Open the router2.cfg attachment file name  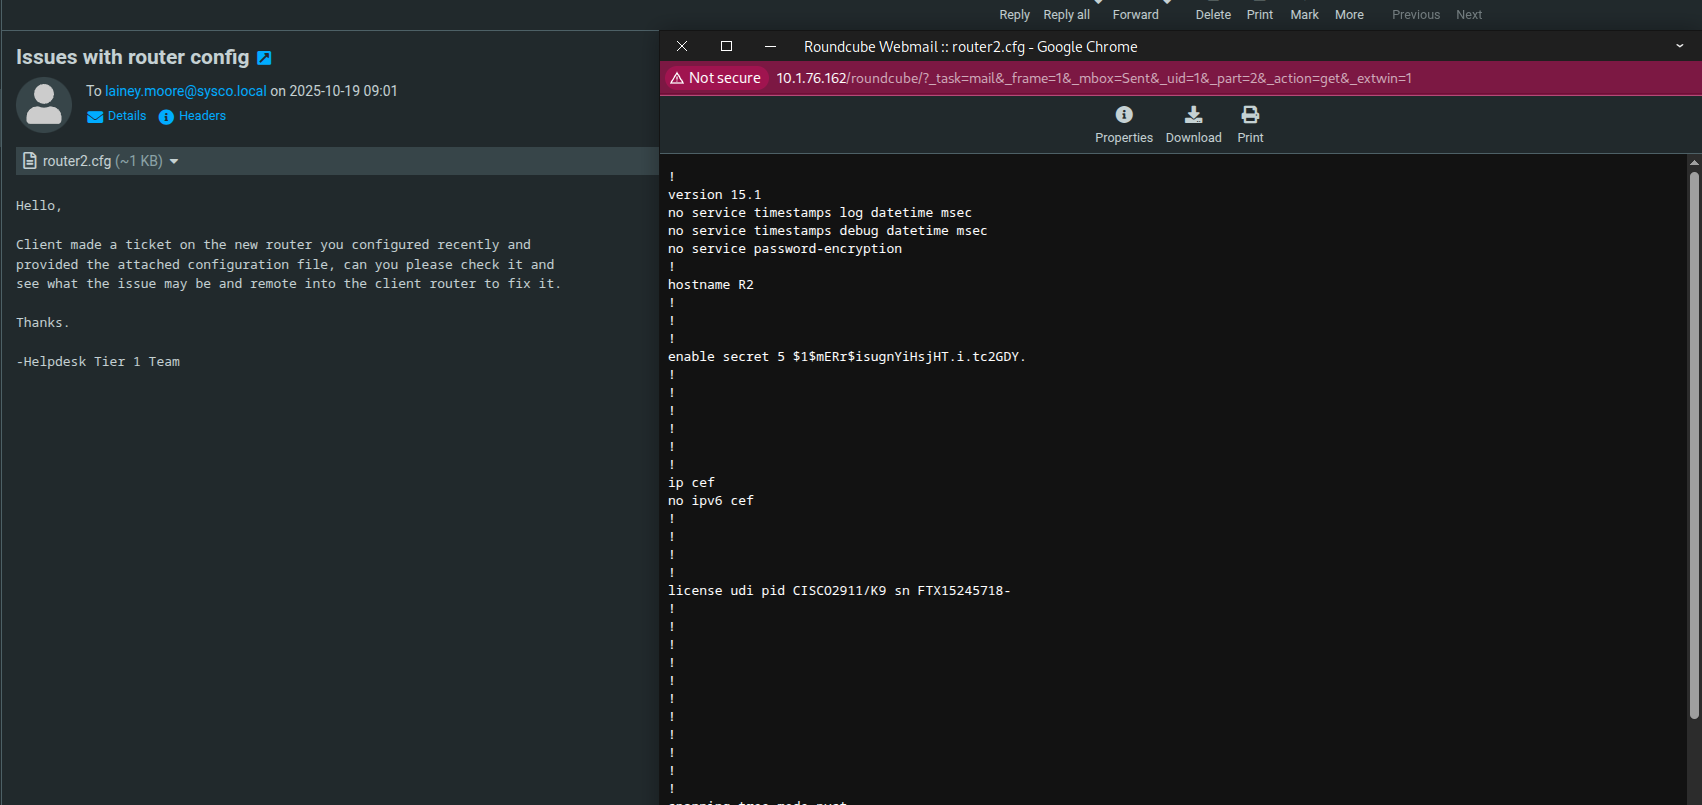coord(77,161)
